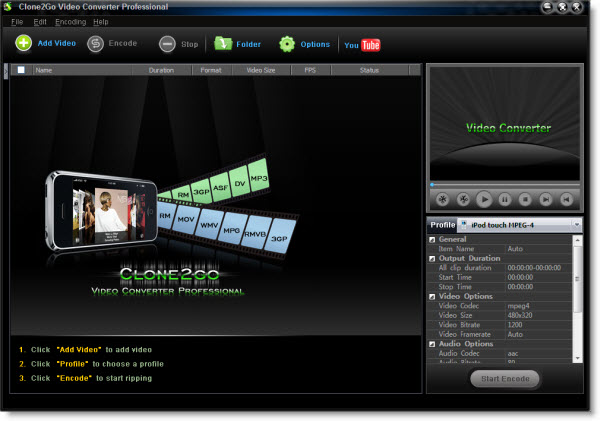Select the iPod touch MPEG-4 profile box
The width and height of the screenshot is (600, 421).
(x=520, y=225)
